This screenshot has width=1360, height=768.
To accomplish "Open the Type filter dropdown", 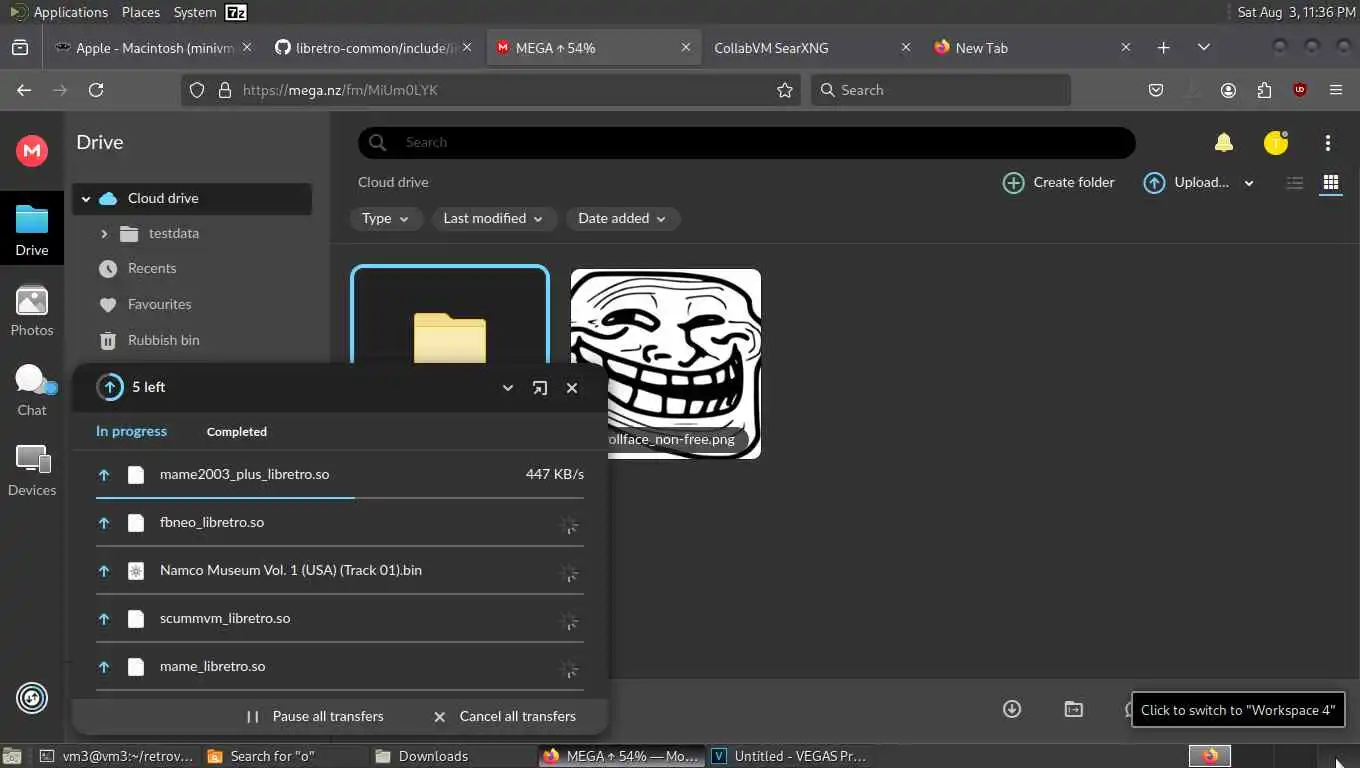I will (x=386, y=219).
